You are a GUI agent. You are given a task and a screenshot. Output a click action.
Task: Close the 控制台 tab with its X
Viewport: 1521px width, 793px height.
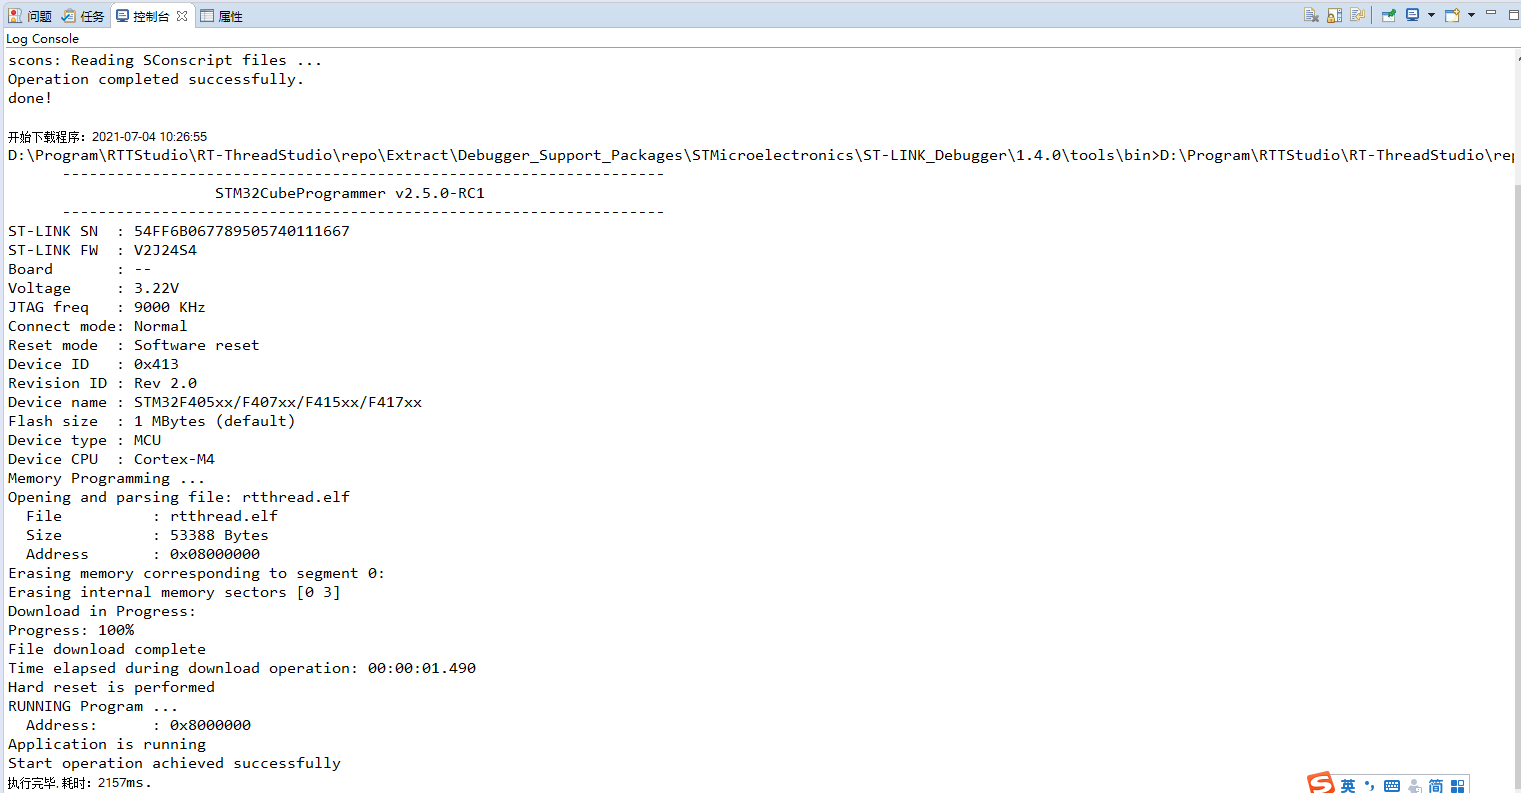[x=182, y=16]
